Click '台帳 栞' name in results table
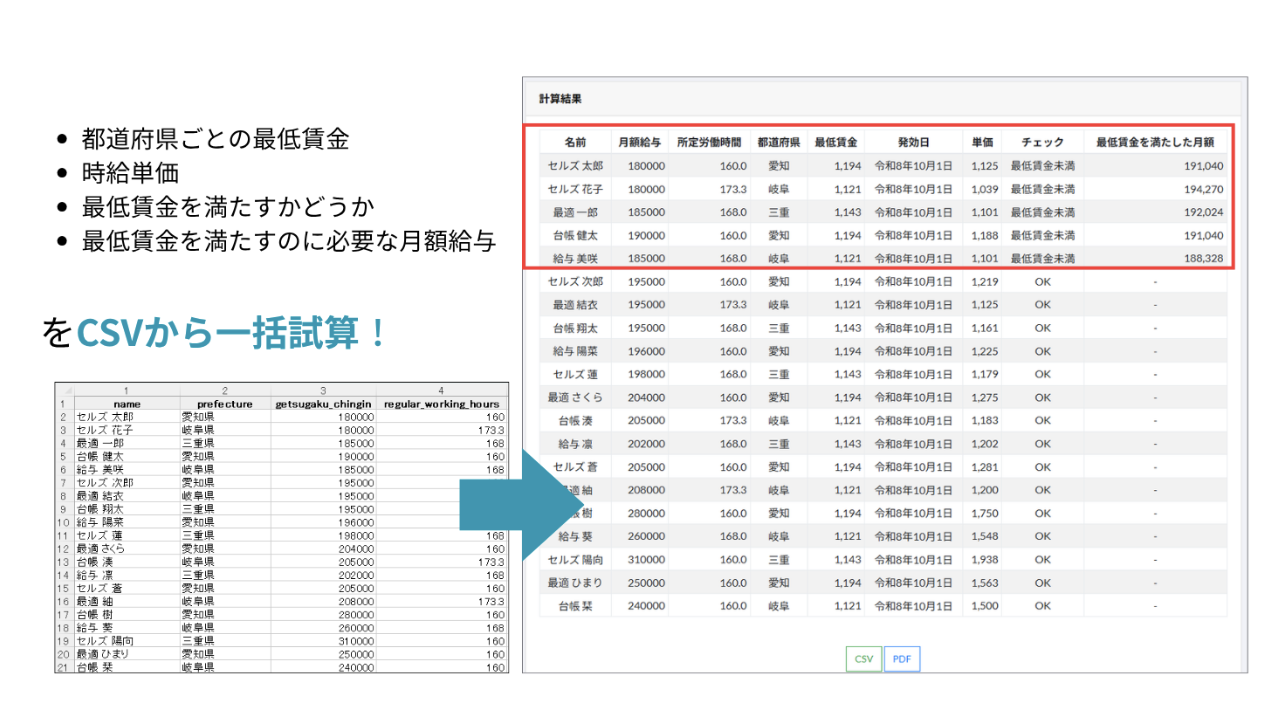The image size is (1272, 710). point(575,605)
